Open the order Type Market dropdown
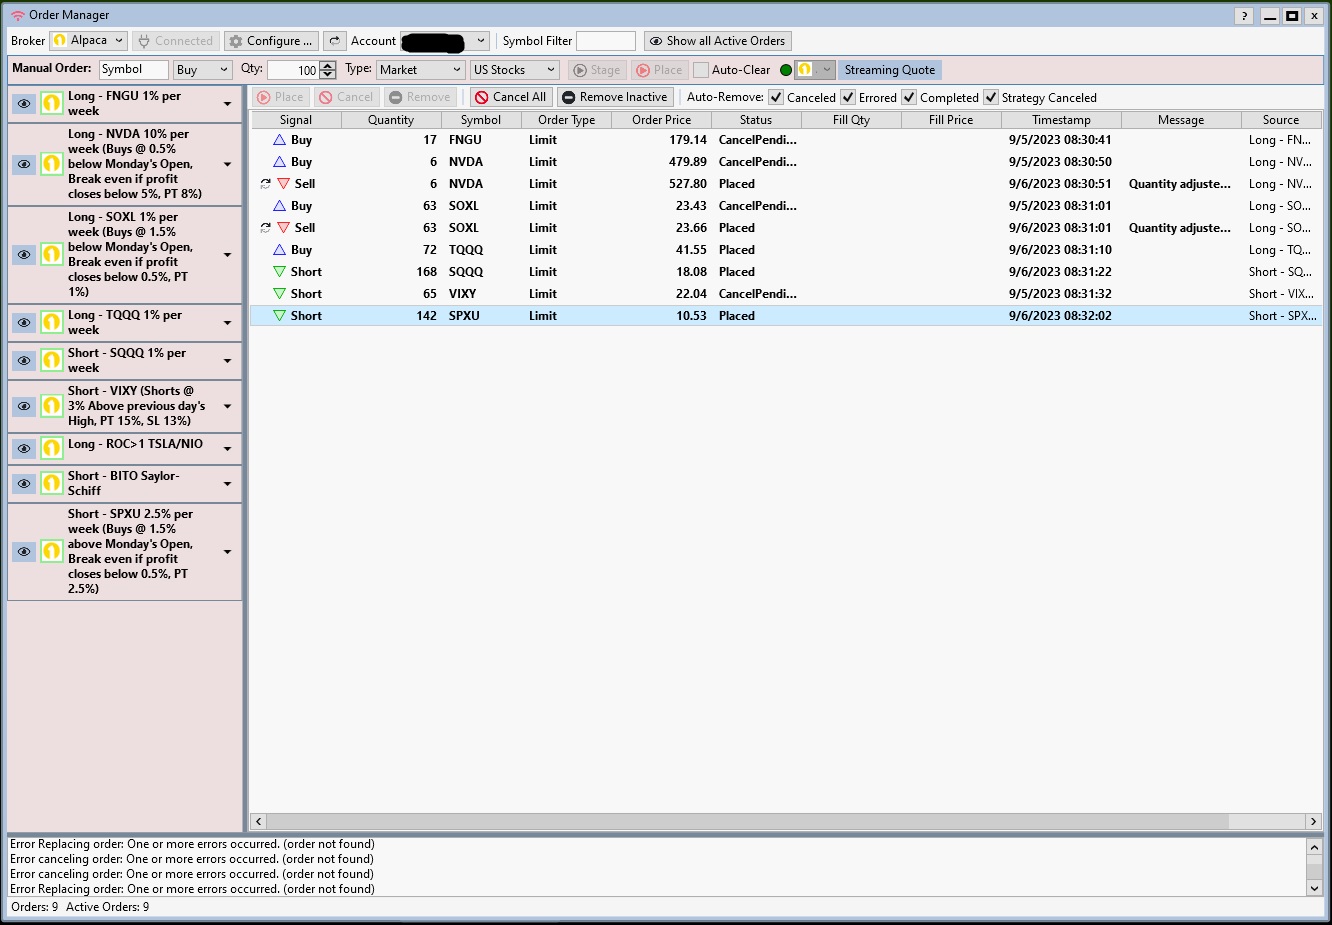This screenshot has width=1332, height=925. tap(421, 70)
